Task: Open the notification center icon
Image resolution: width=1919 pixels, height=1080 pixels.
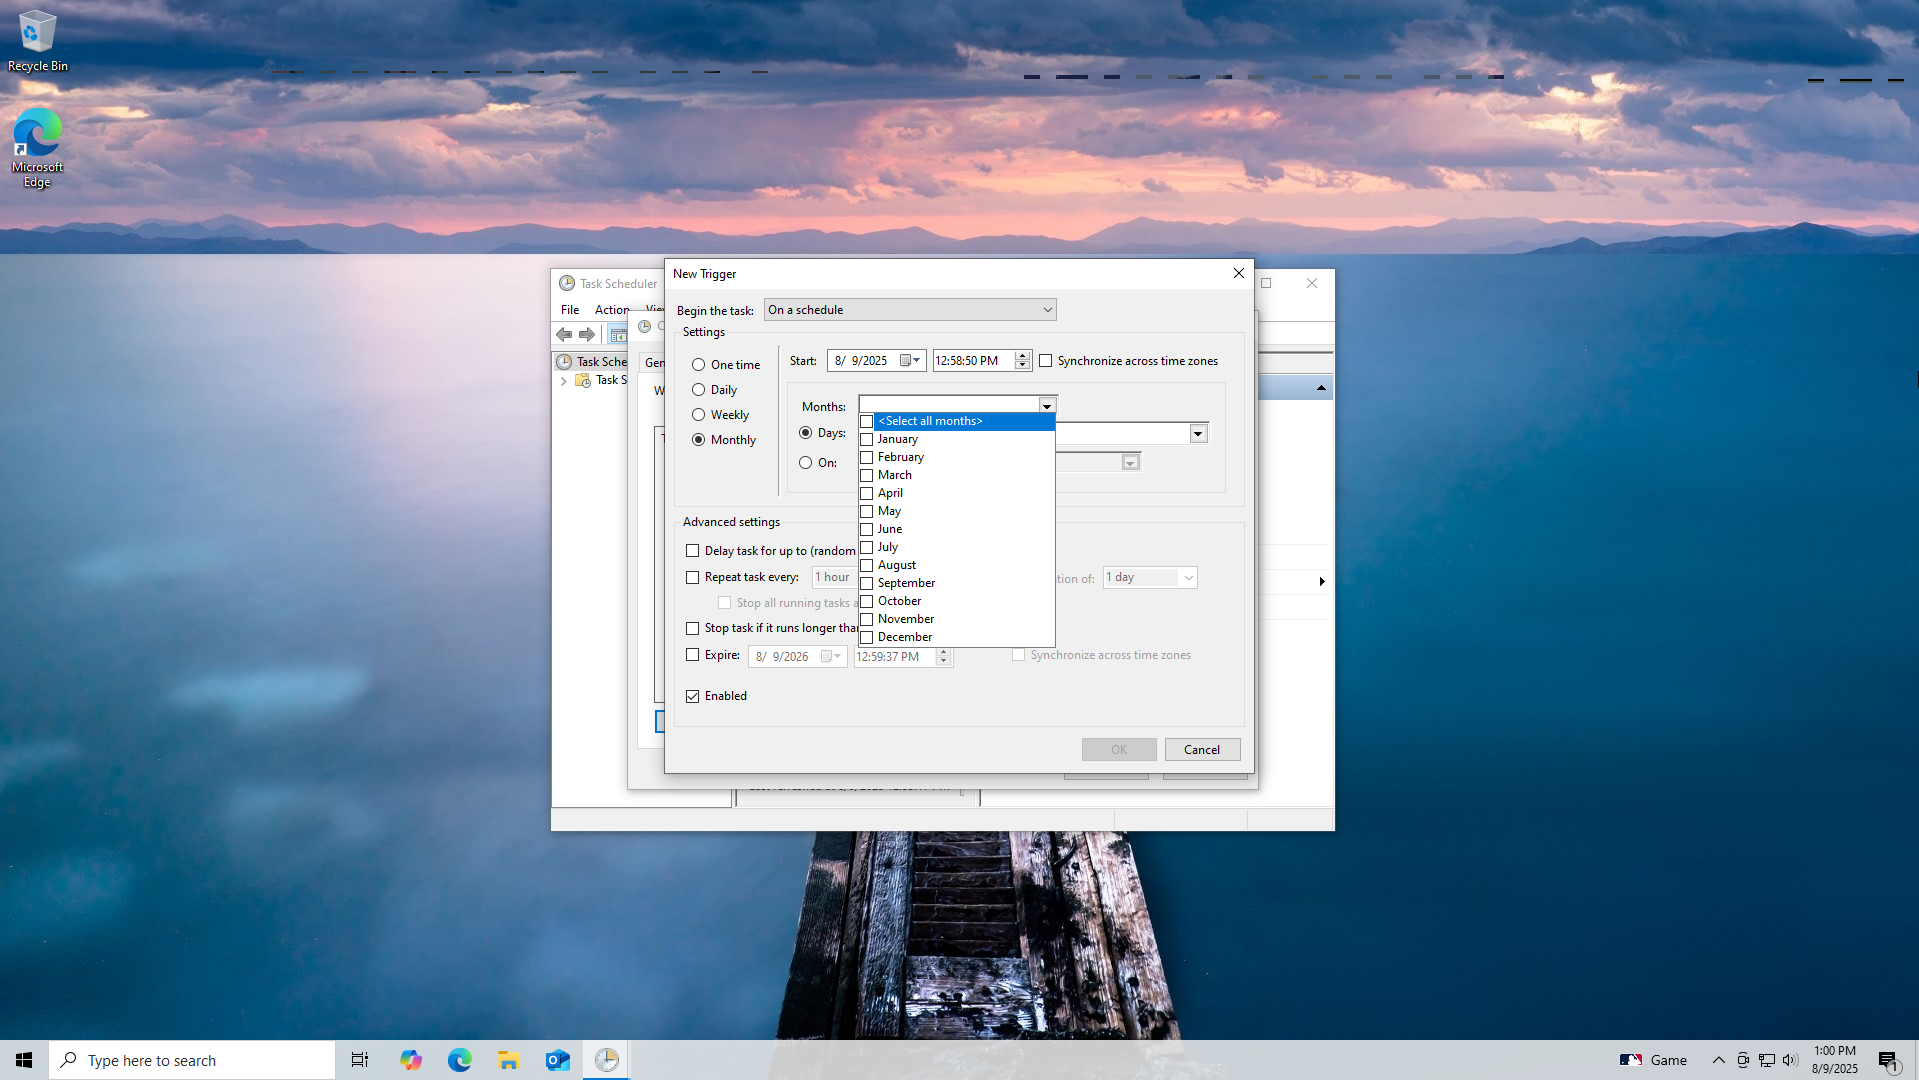Action: [x=1888, y=1061]
